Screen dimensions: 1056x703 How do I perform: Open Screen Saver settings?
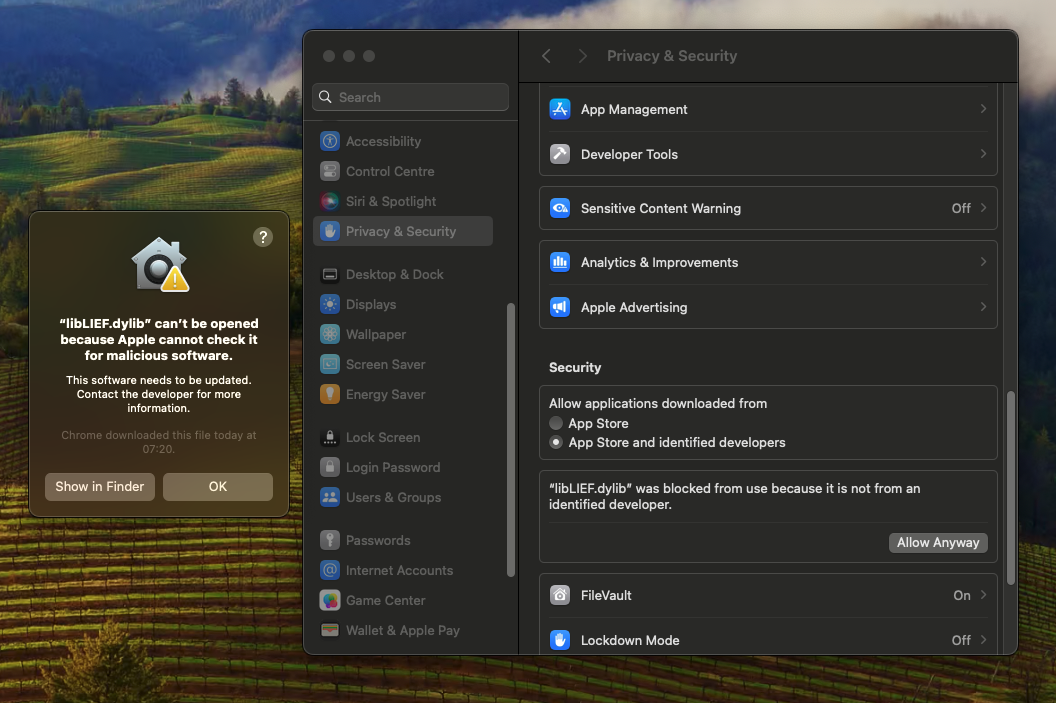pos(403,364)
